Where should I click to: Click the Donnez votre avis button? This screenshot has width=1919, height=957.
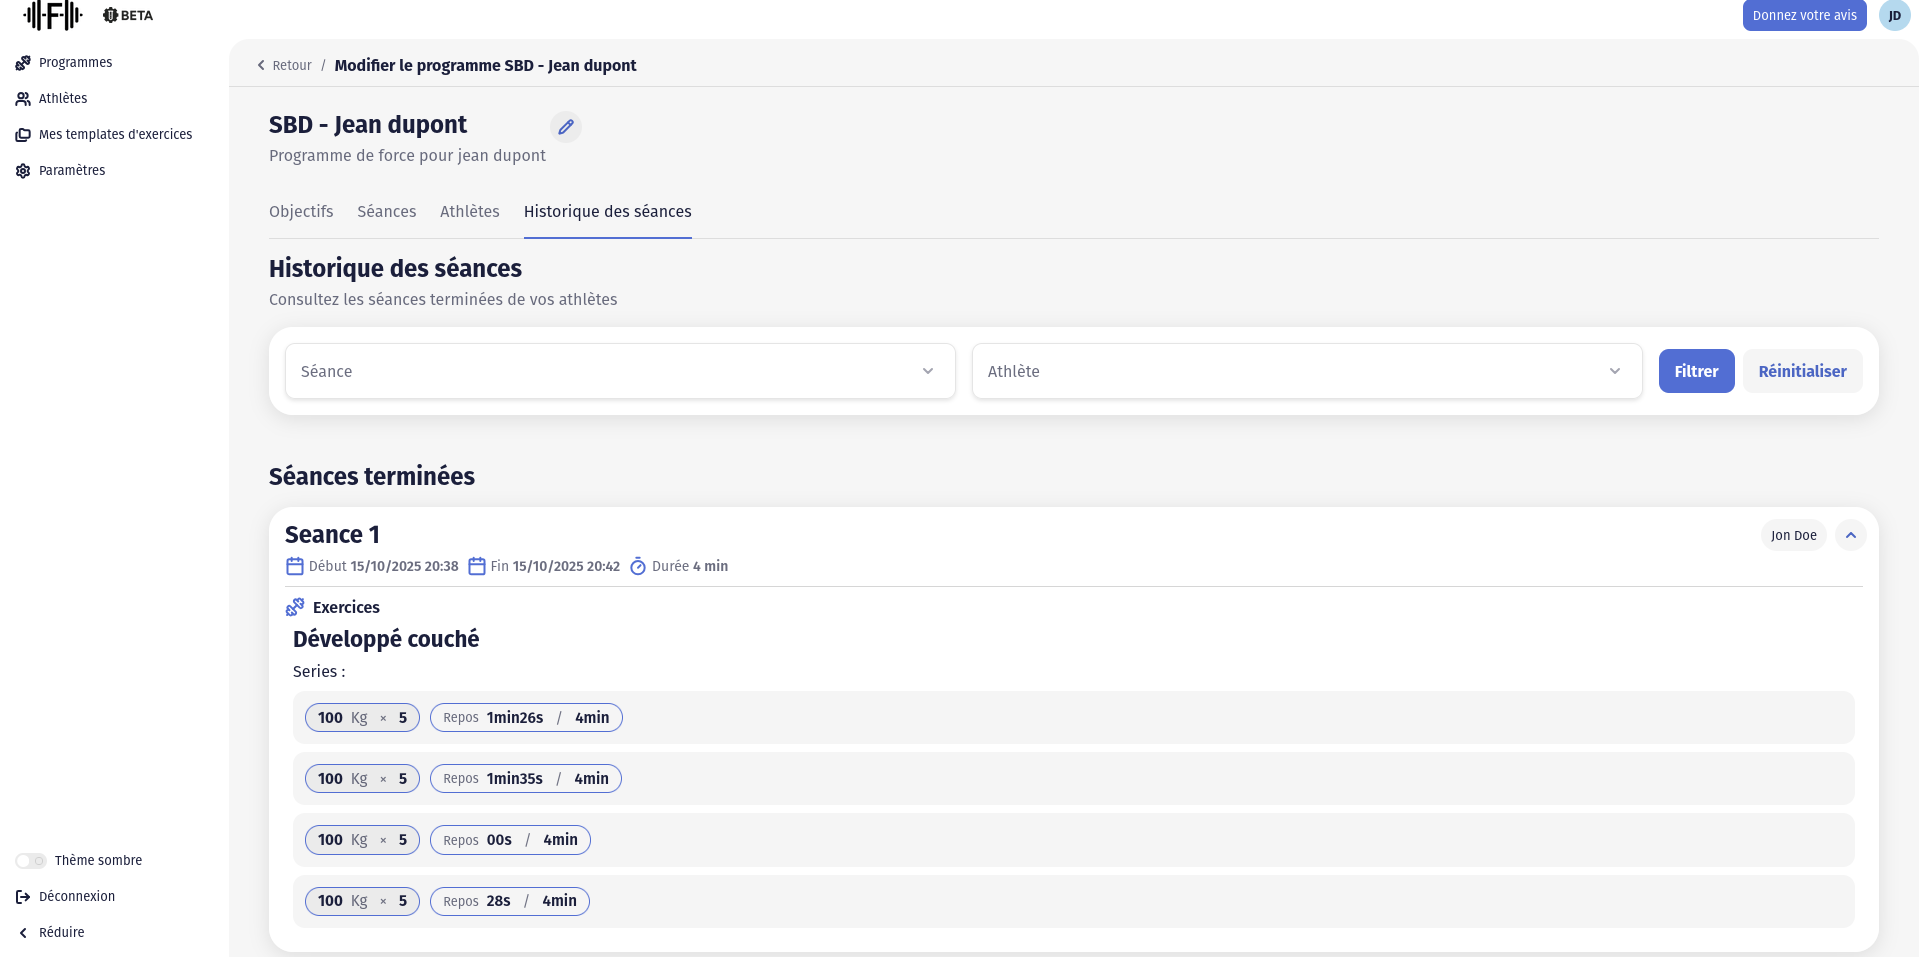[x=1803, y=16]
